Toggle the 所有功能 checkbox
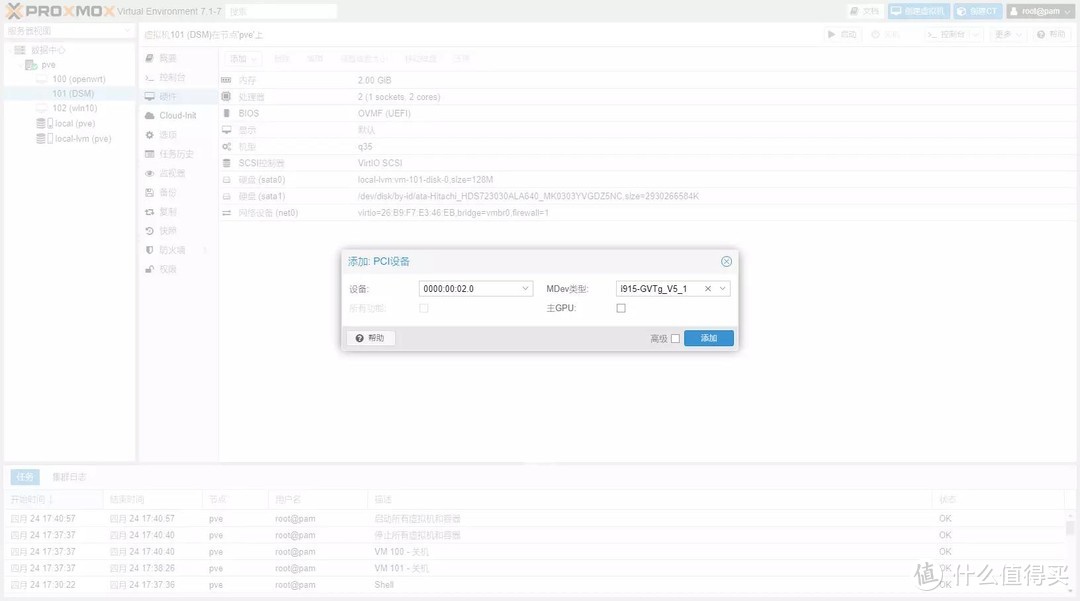 [x=424, y=308]
